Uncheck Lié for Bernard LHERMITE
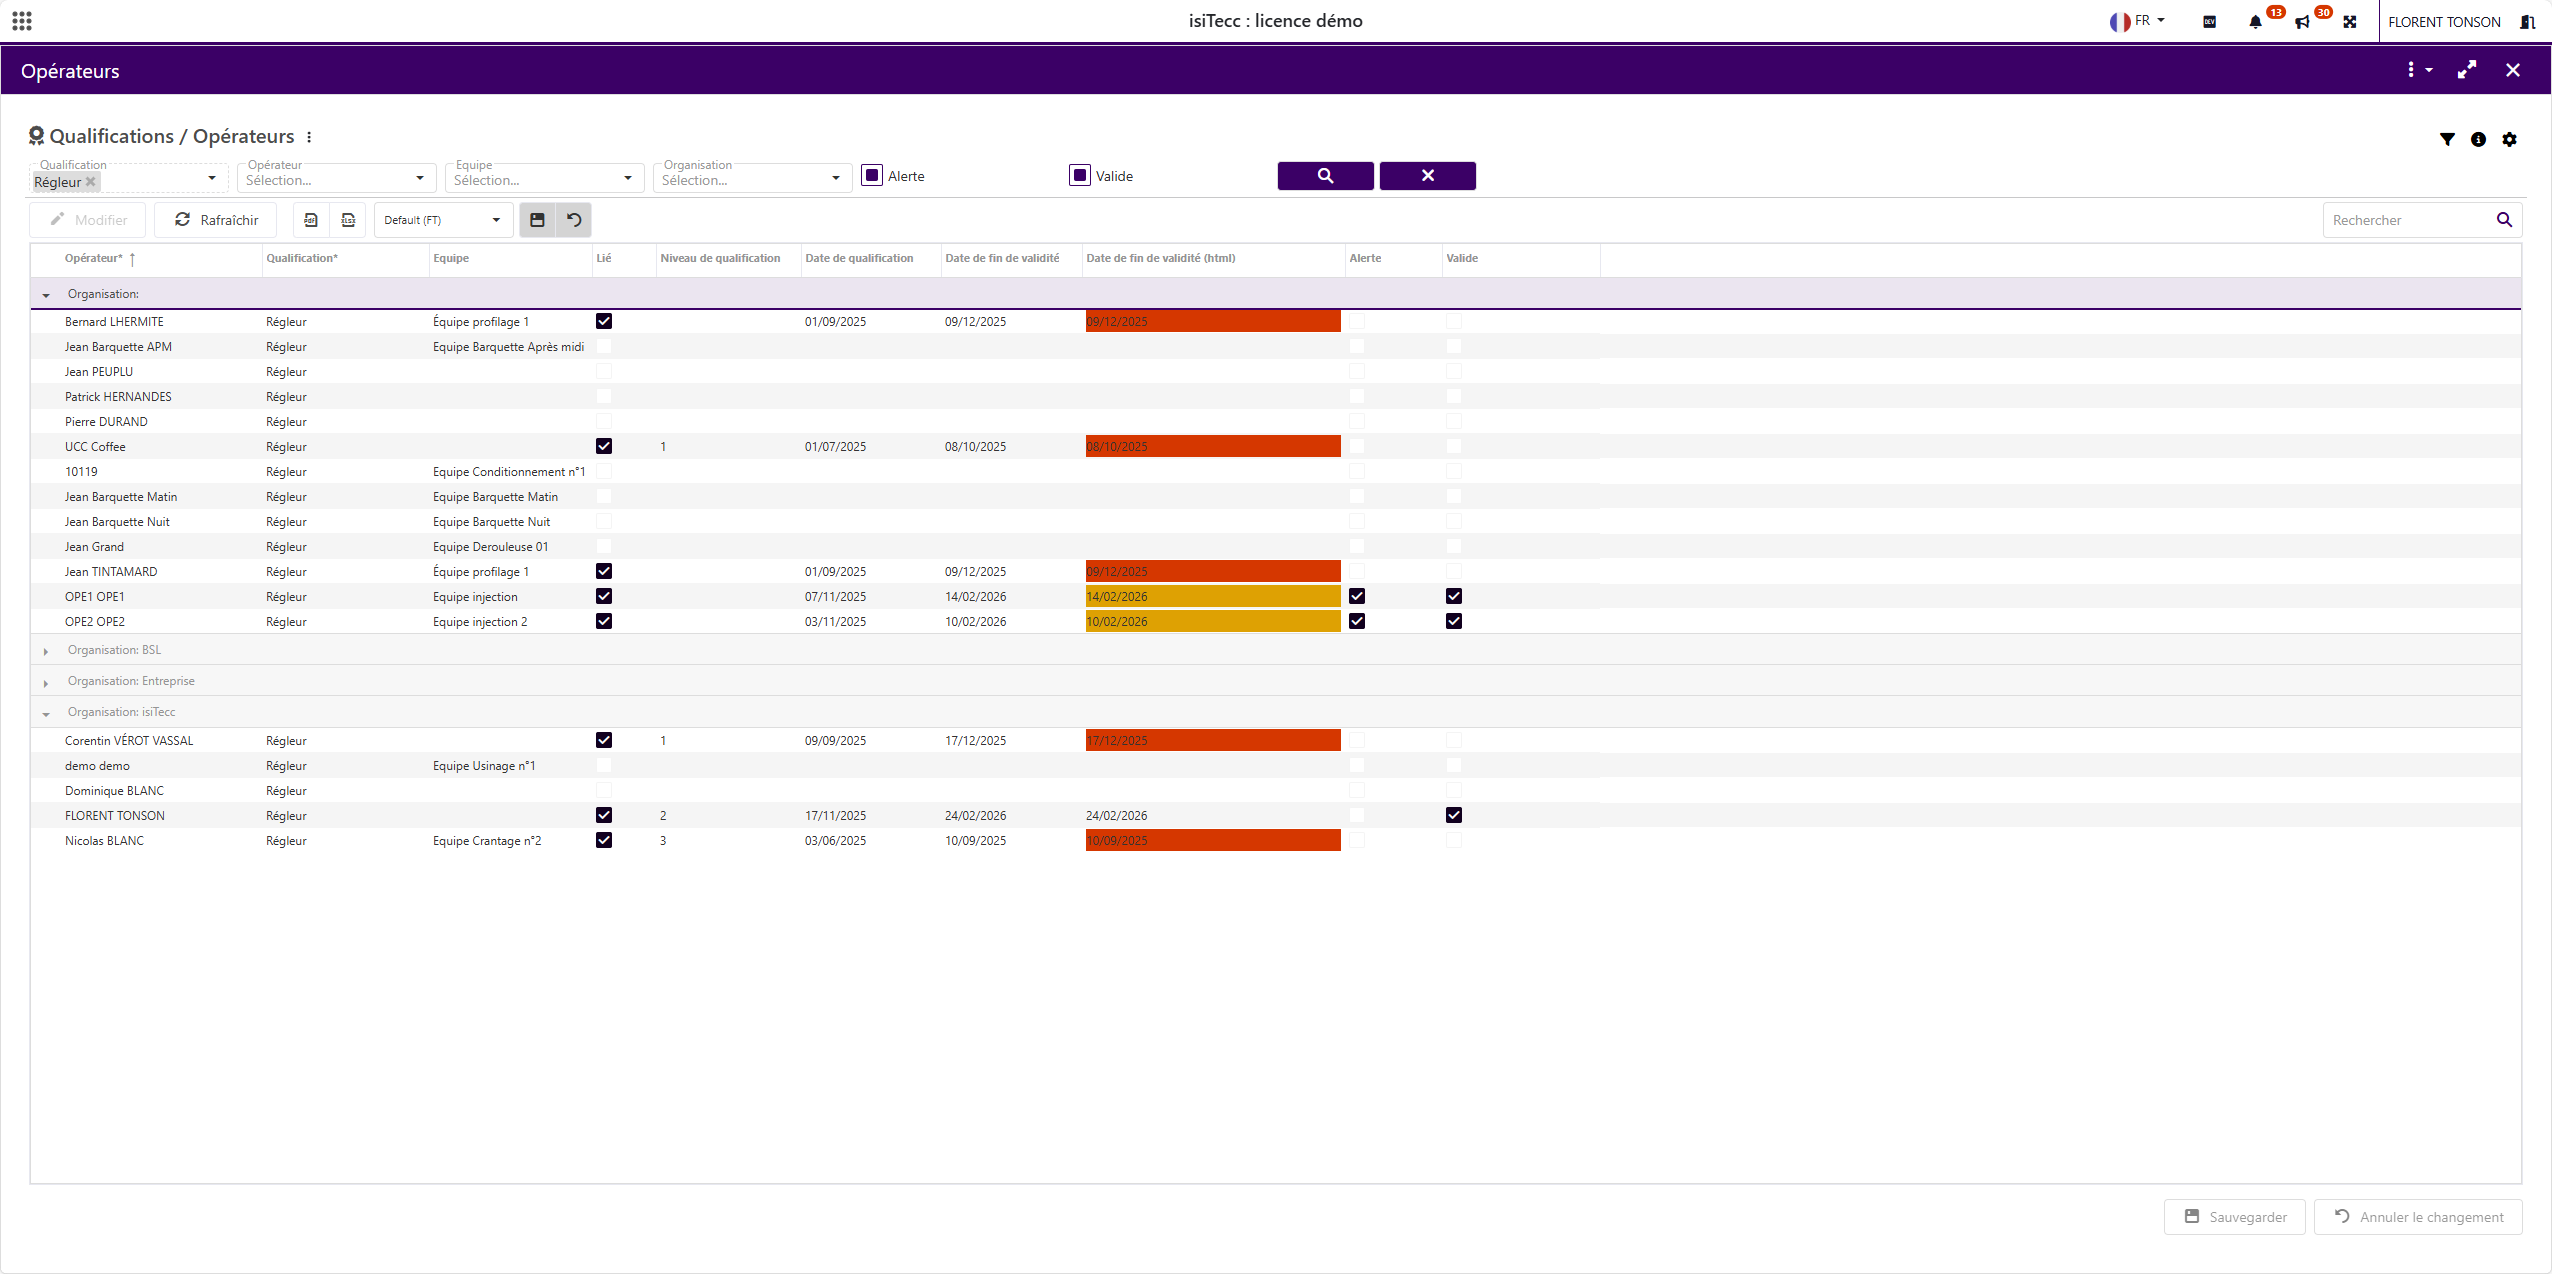 [604, 321]
